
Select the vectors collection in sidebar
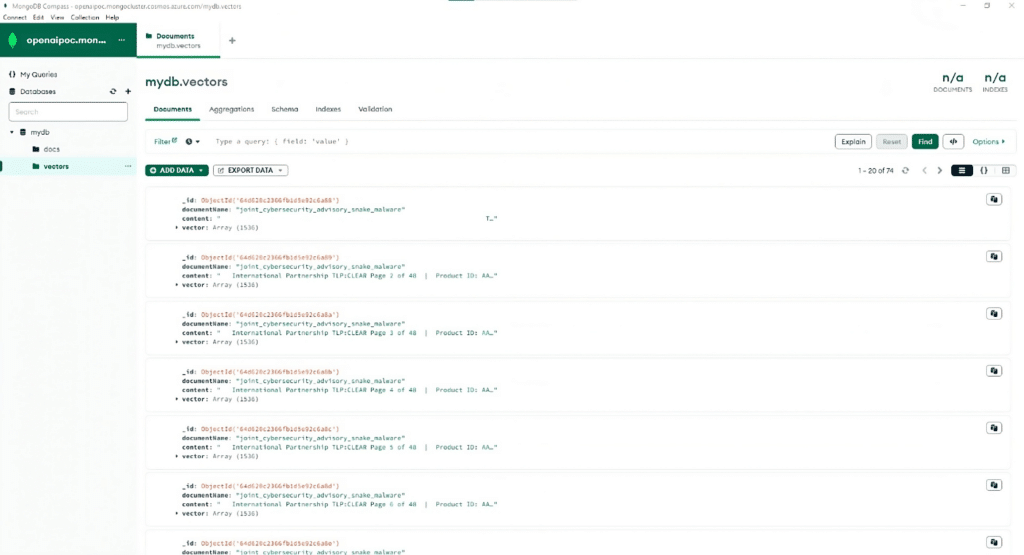56,166
